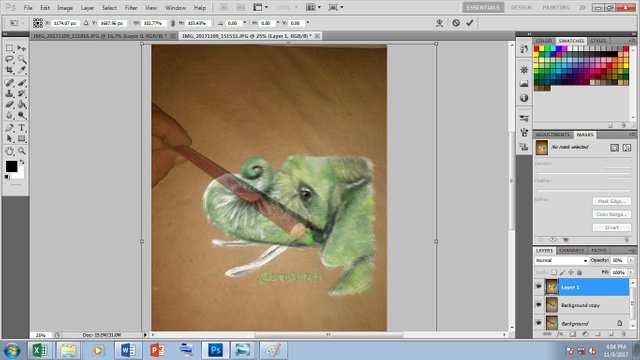The width and height of the screenshot is (640, 360).
Task: Select the Hand tool
Action: (9, 151)
